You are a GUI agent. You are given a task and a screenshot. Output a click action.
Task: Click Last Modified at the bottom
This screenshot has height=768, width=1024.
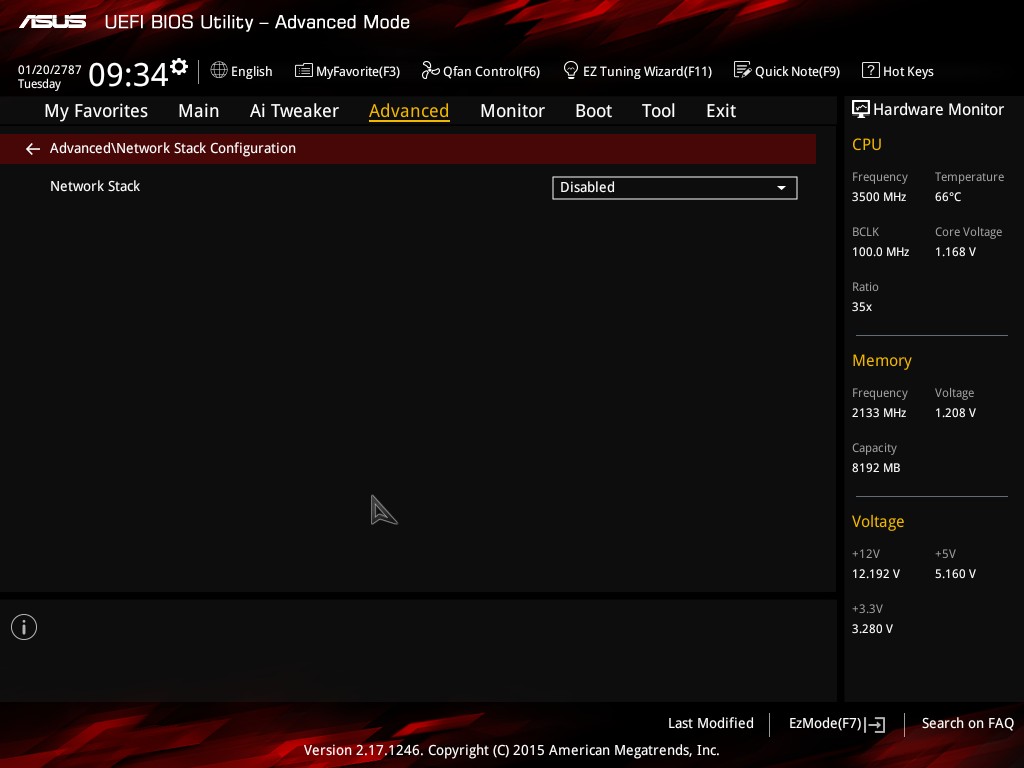pyautogui.click(x=711, y=724)
